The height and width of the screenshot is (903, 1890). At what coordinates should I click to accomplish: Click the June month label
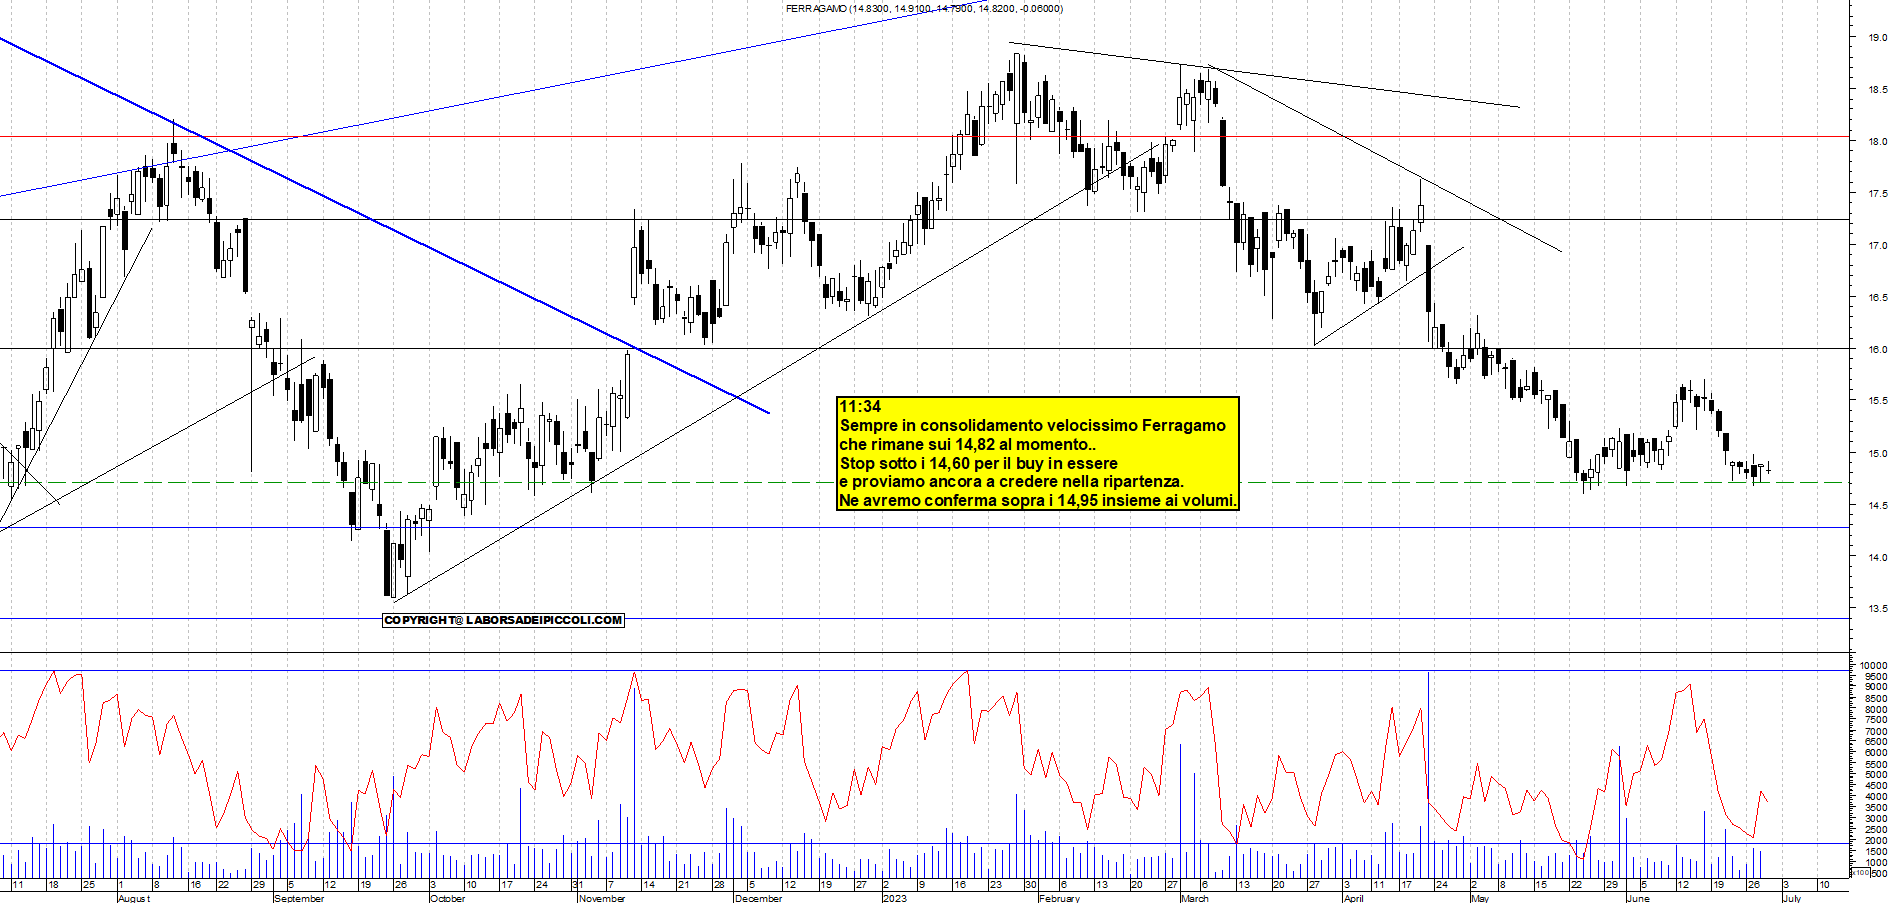click(1638, 898)
